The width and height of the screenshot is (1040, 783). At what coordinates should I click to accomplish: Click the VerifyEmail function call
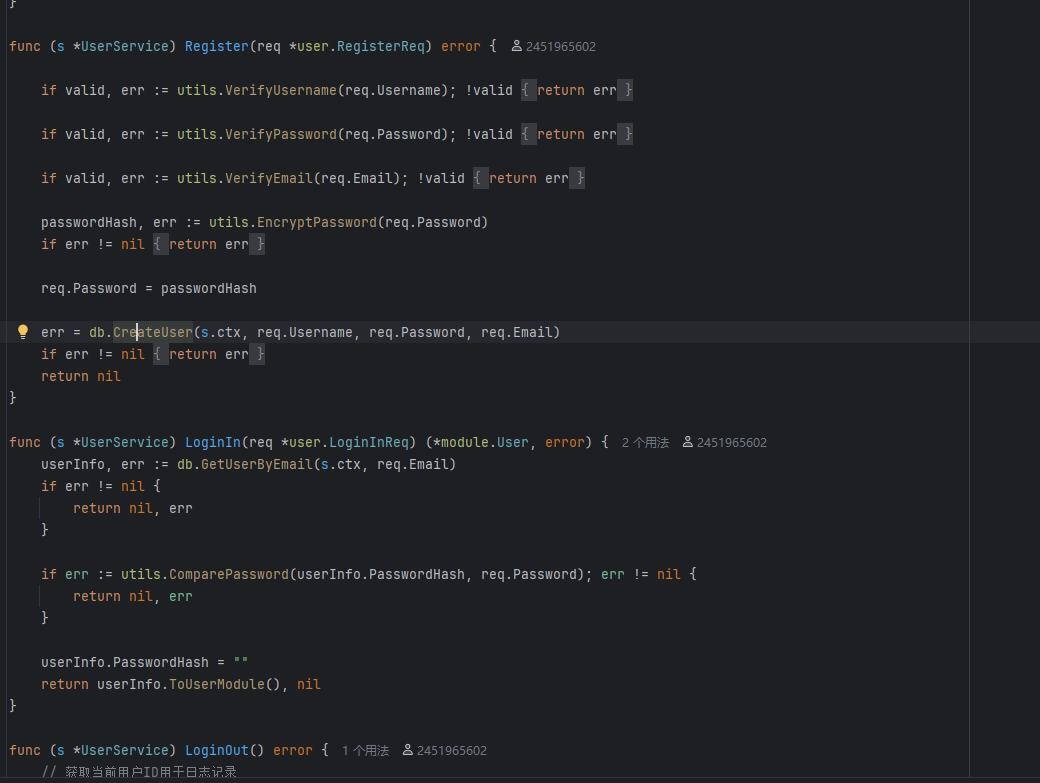point(269,178)
